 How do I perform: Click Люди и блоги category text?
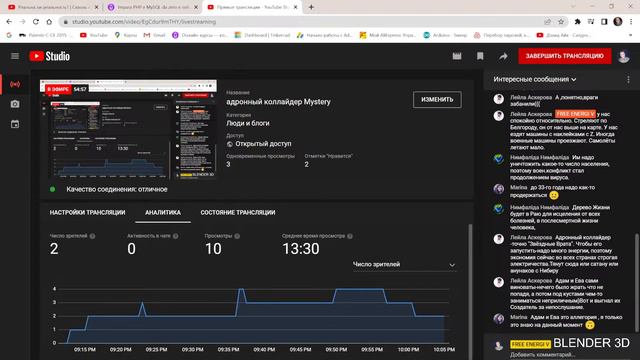(x=248, y=123)
